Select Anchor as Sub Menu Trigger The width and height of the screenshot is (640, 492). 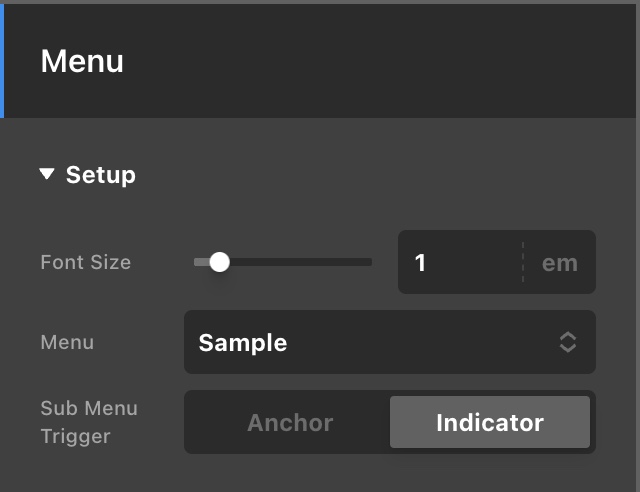(x=290, y=422)
